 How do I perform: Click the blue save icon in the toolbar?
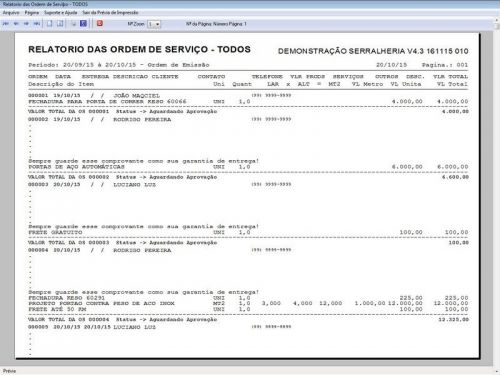(x=84, y=23)
